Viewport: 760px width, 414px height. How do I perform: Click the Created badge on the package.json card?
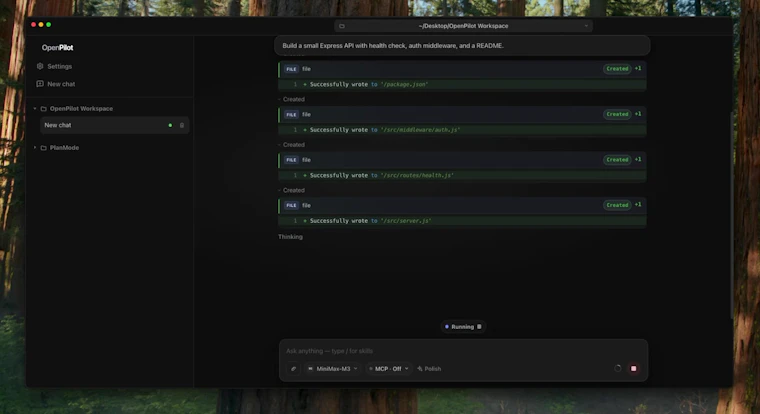(617, 69)
